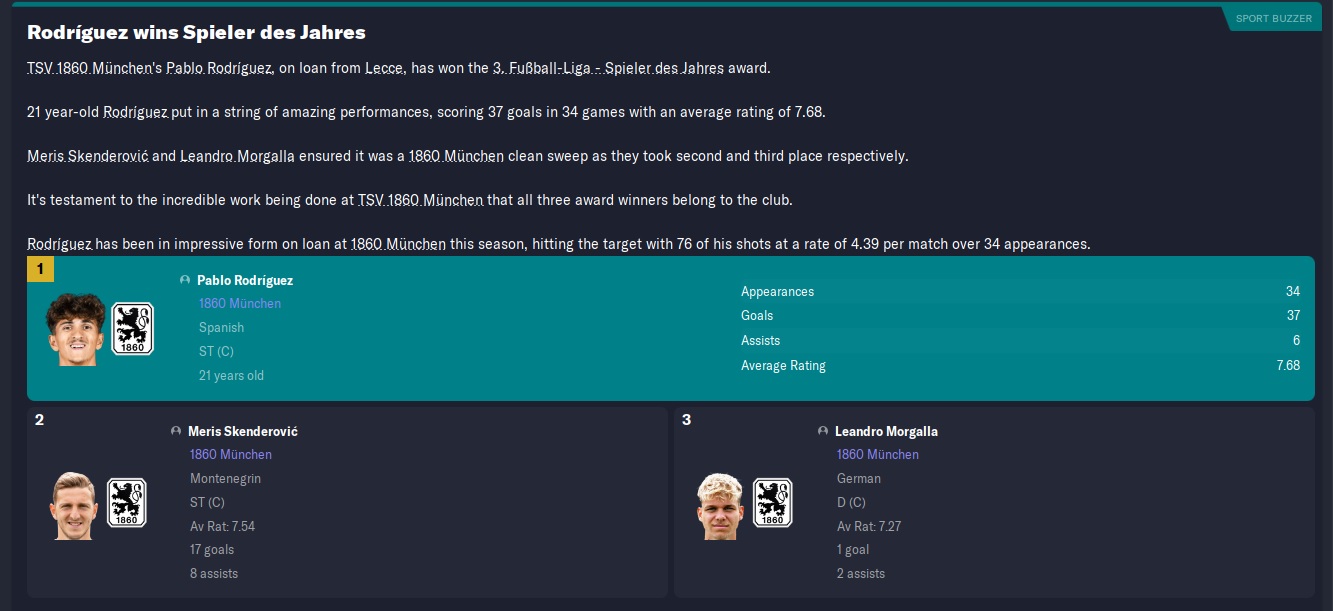Open the 1860 München link under Leandro Morgalla's name
1333x611 pixels.
coord(878,454)
